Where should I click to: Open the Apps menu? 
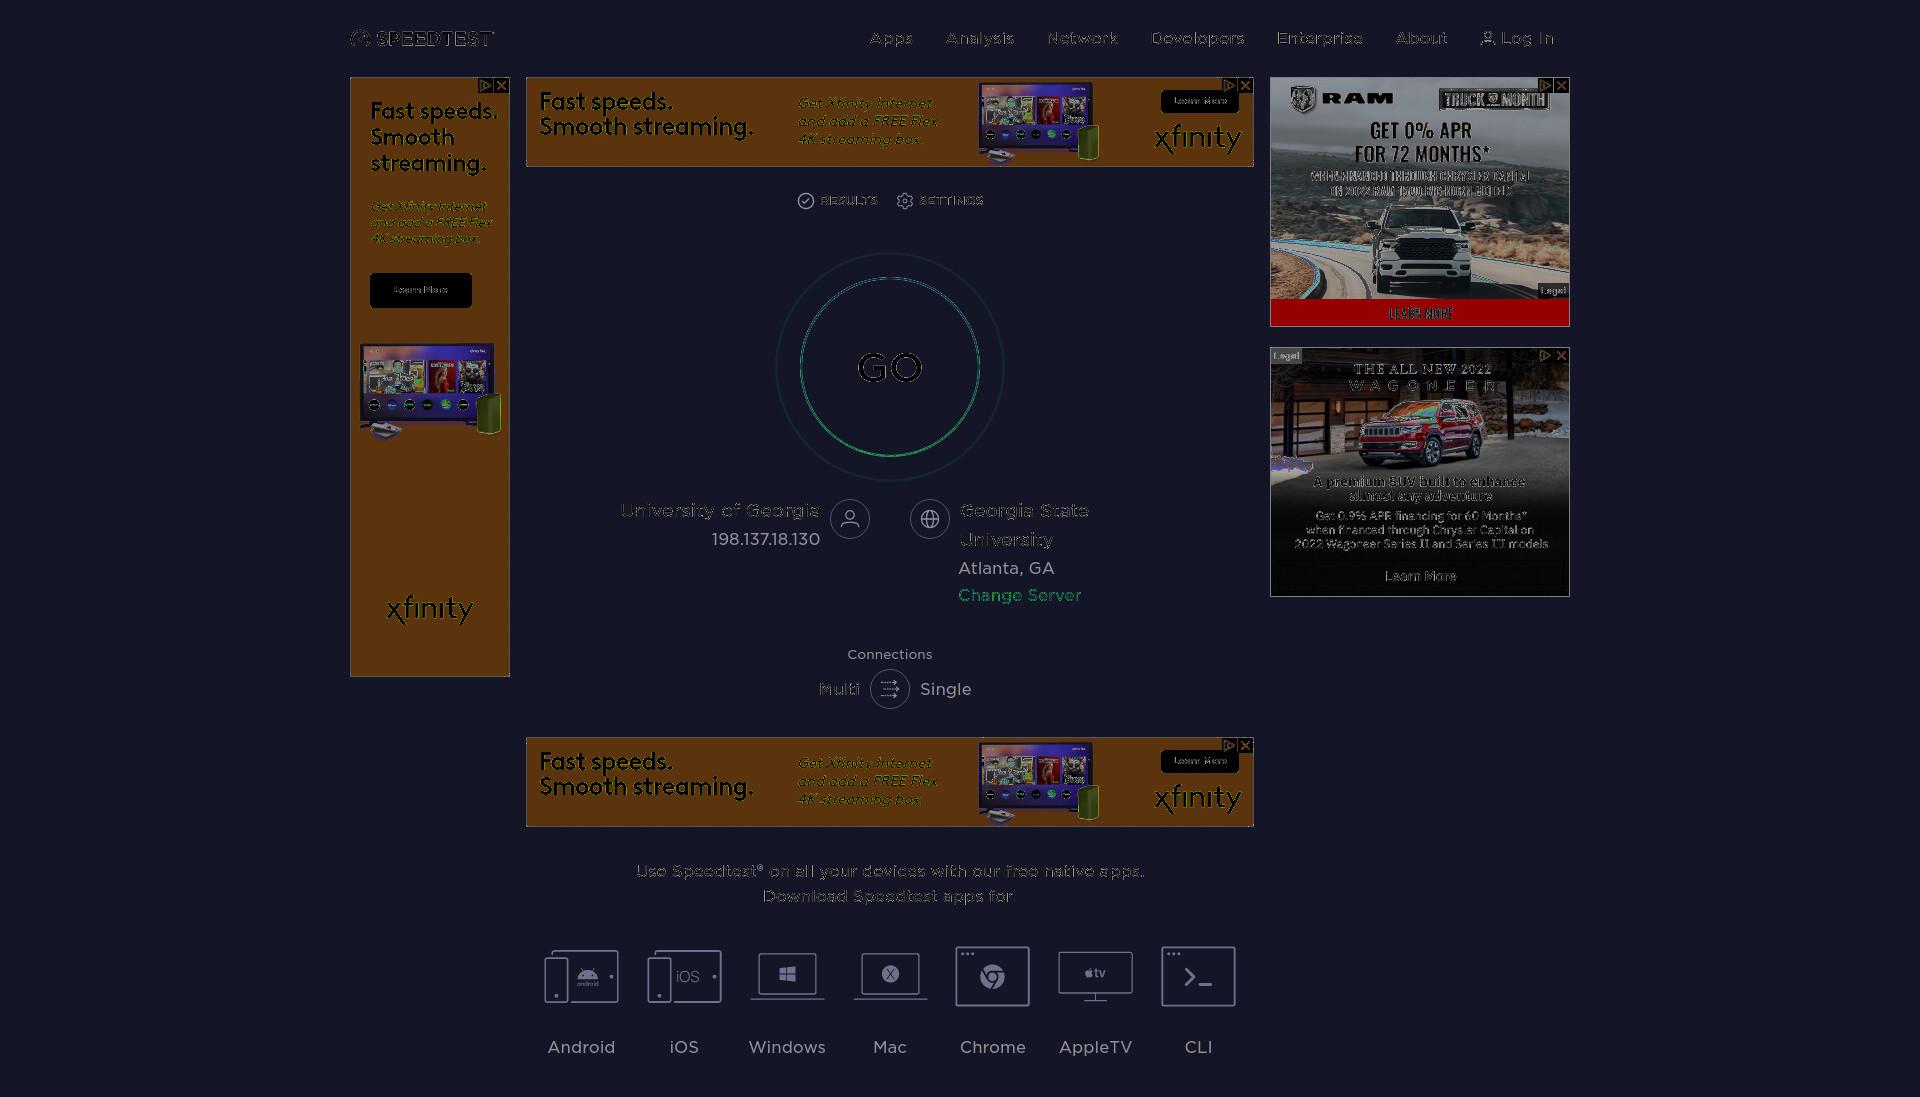[891, 38]
